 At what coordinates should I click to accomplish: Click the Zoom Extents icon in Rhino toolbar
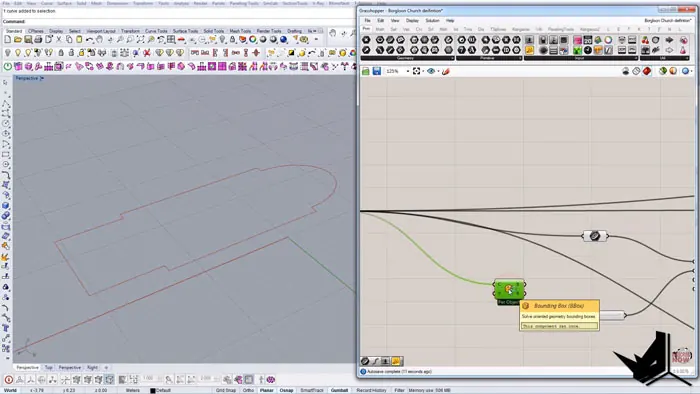(x=140, y=40)
